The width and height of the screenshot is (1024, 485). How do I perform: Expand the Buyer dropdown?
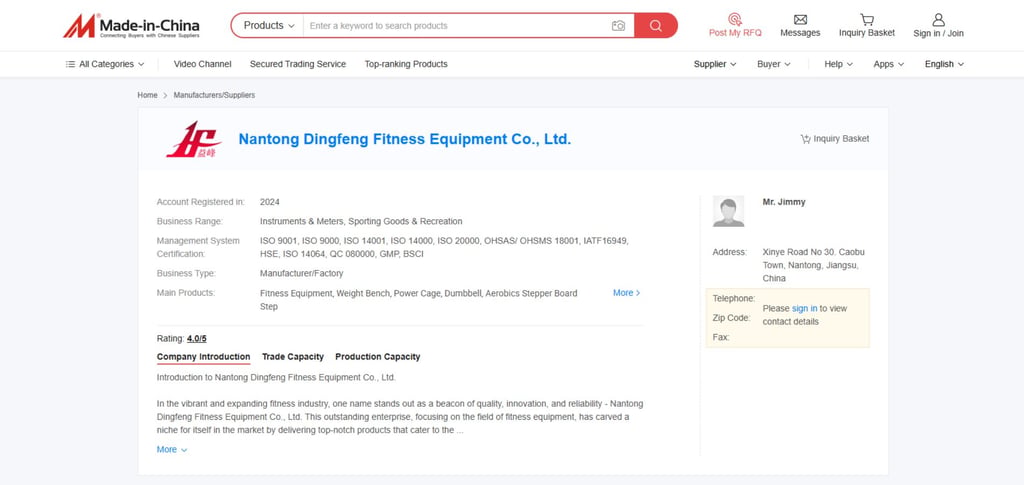click(x=774, y=64)
